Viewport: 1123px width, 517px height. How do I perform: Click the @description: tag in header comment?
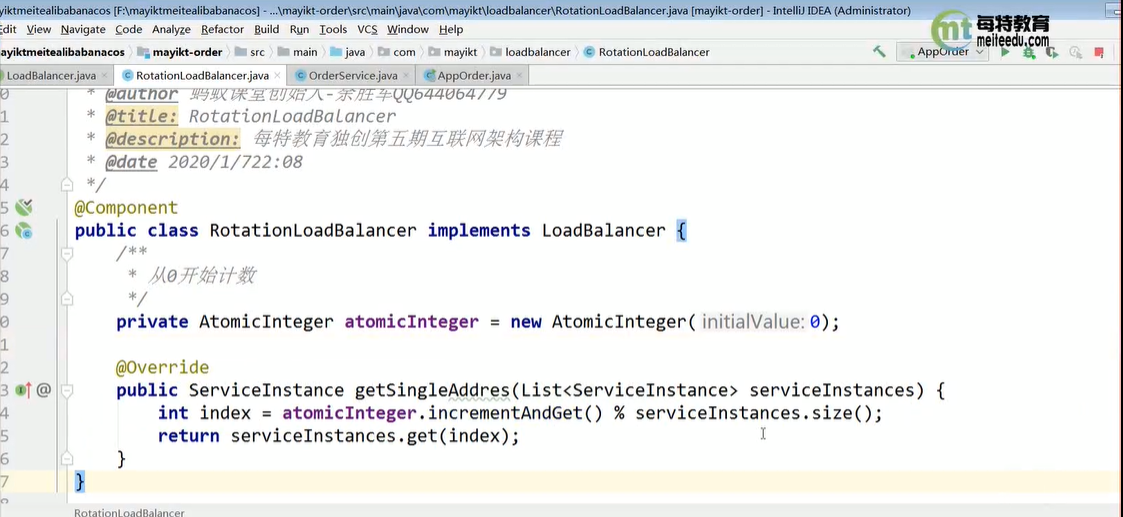173,139
